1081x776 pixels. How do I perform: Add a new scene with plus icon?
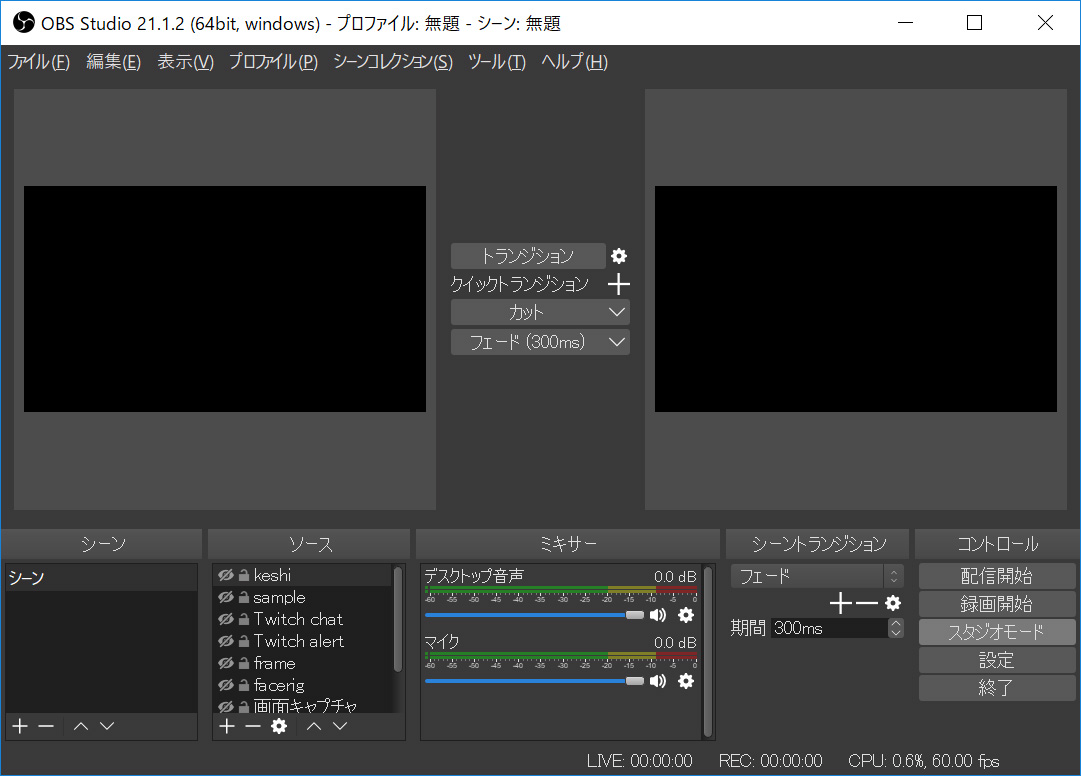click(x=19, y=726)
